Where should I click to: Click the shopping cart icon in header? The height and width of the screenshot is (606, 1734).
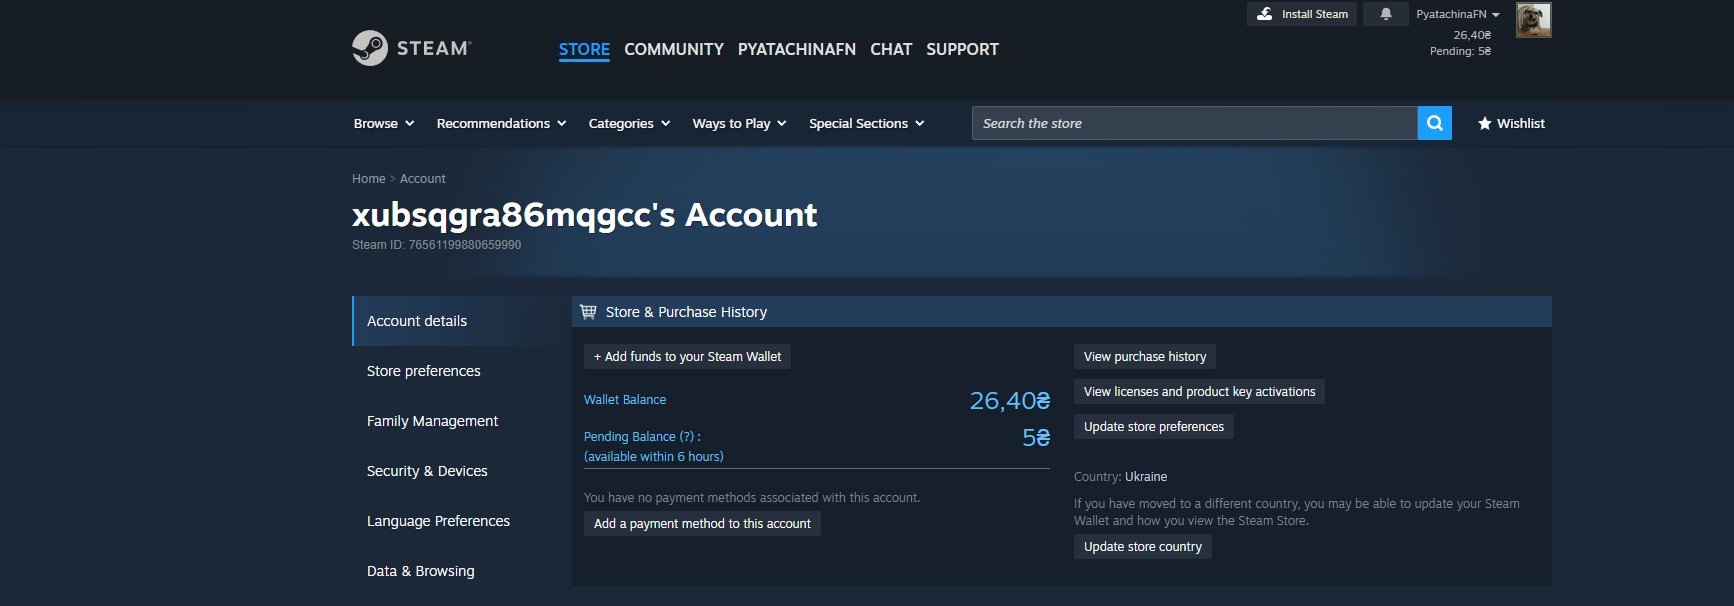click(588, 312)
